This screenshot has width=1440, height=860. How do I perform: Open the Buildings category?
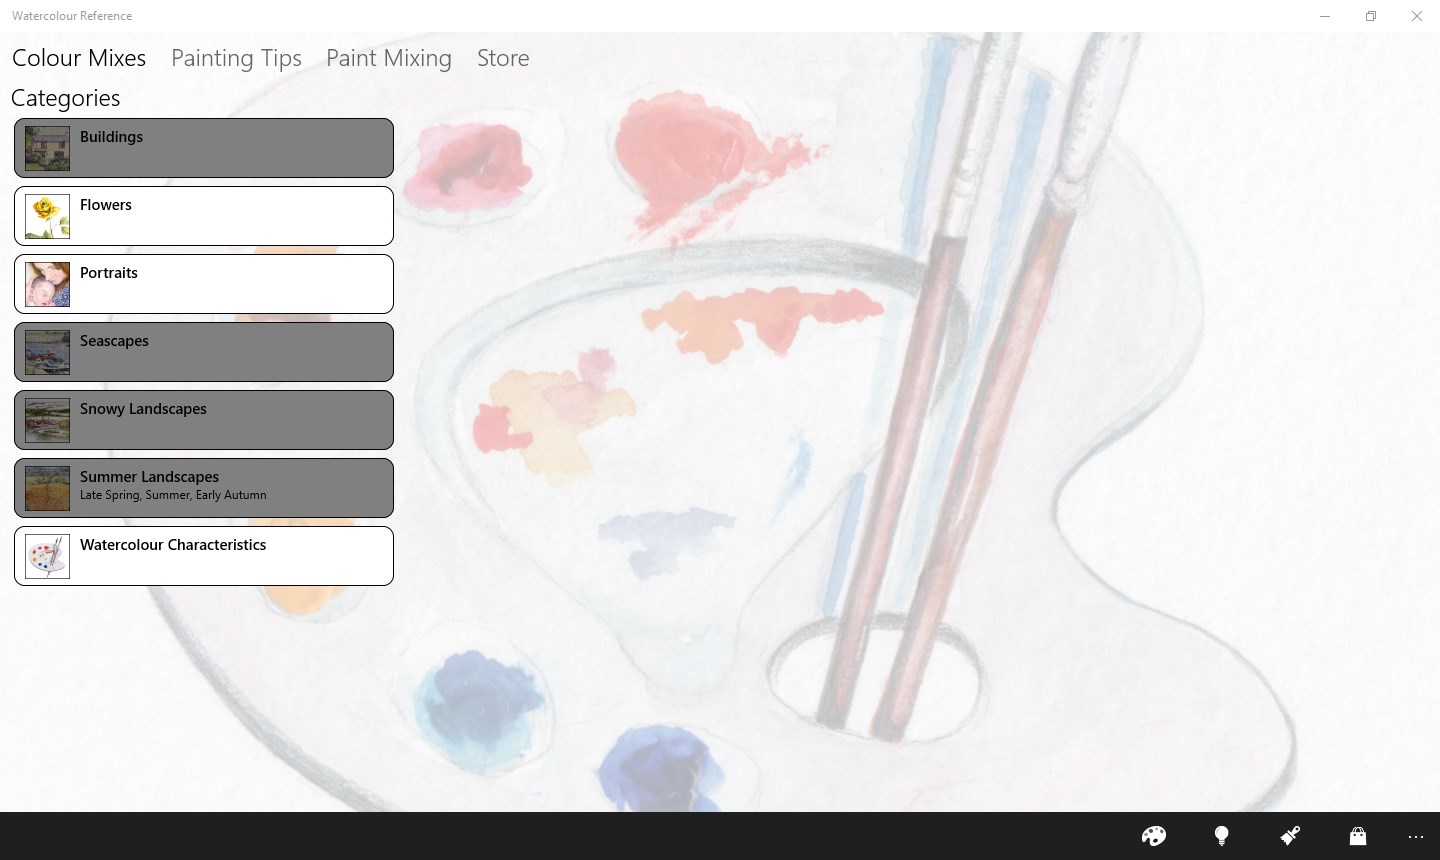tap(204, 148)
